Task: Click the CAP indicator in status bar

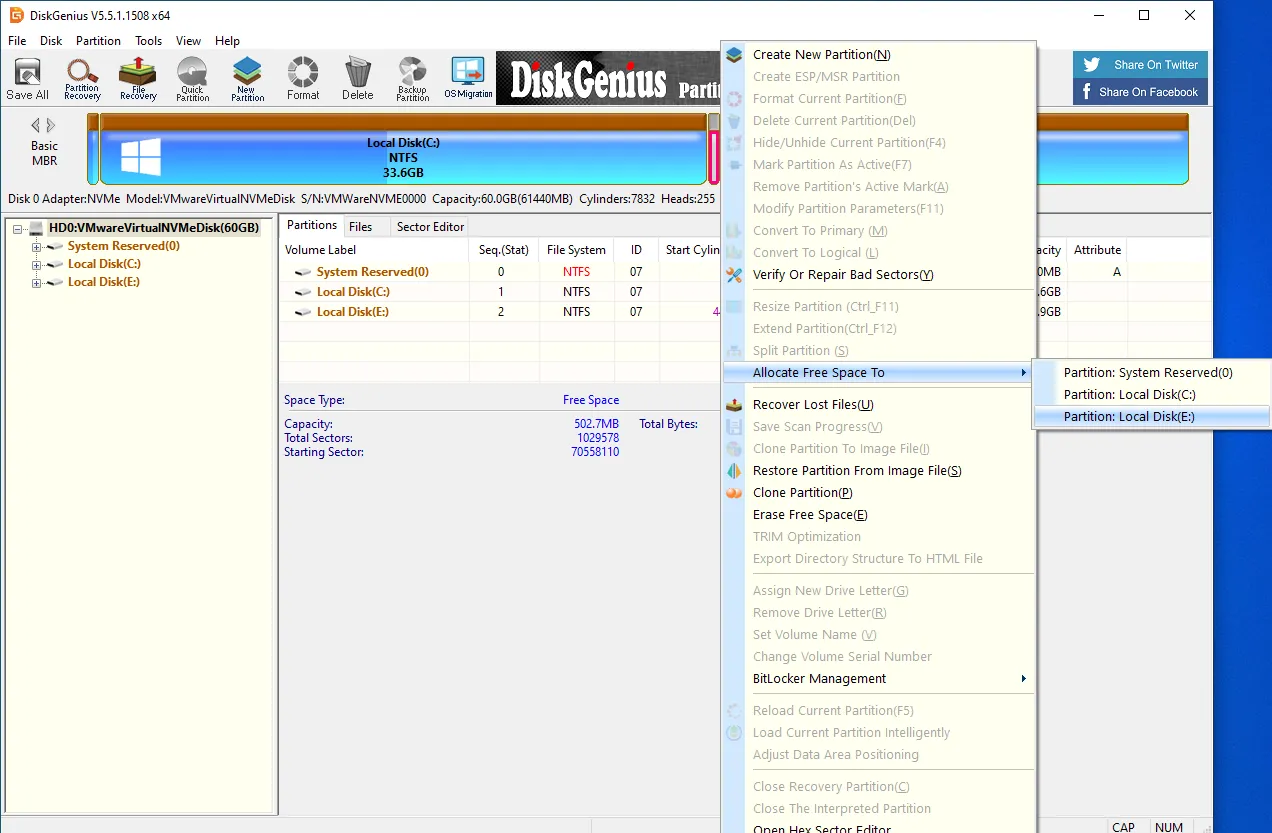Action: (1123, 827)
